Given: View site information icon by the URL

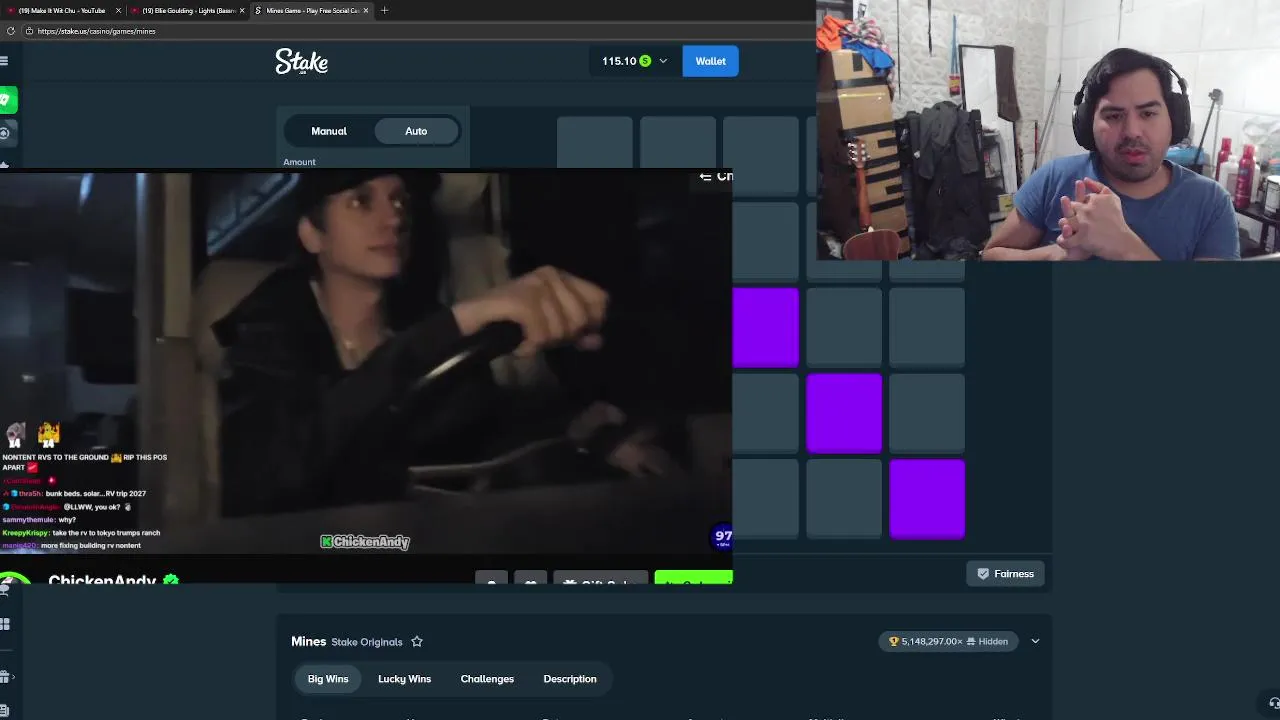Looking at the screenshot, I should pyautogui.click(x=29, y=31).
